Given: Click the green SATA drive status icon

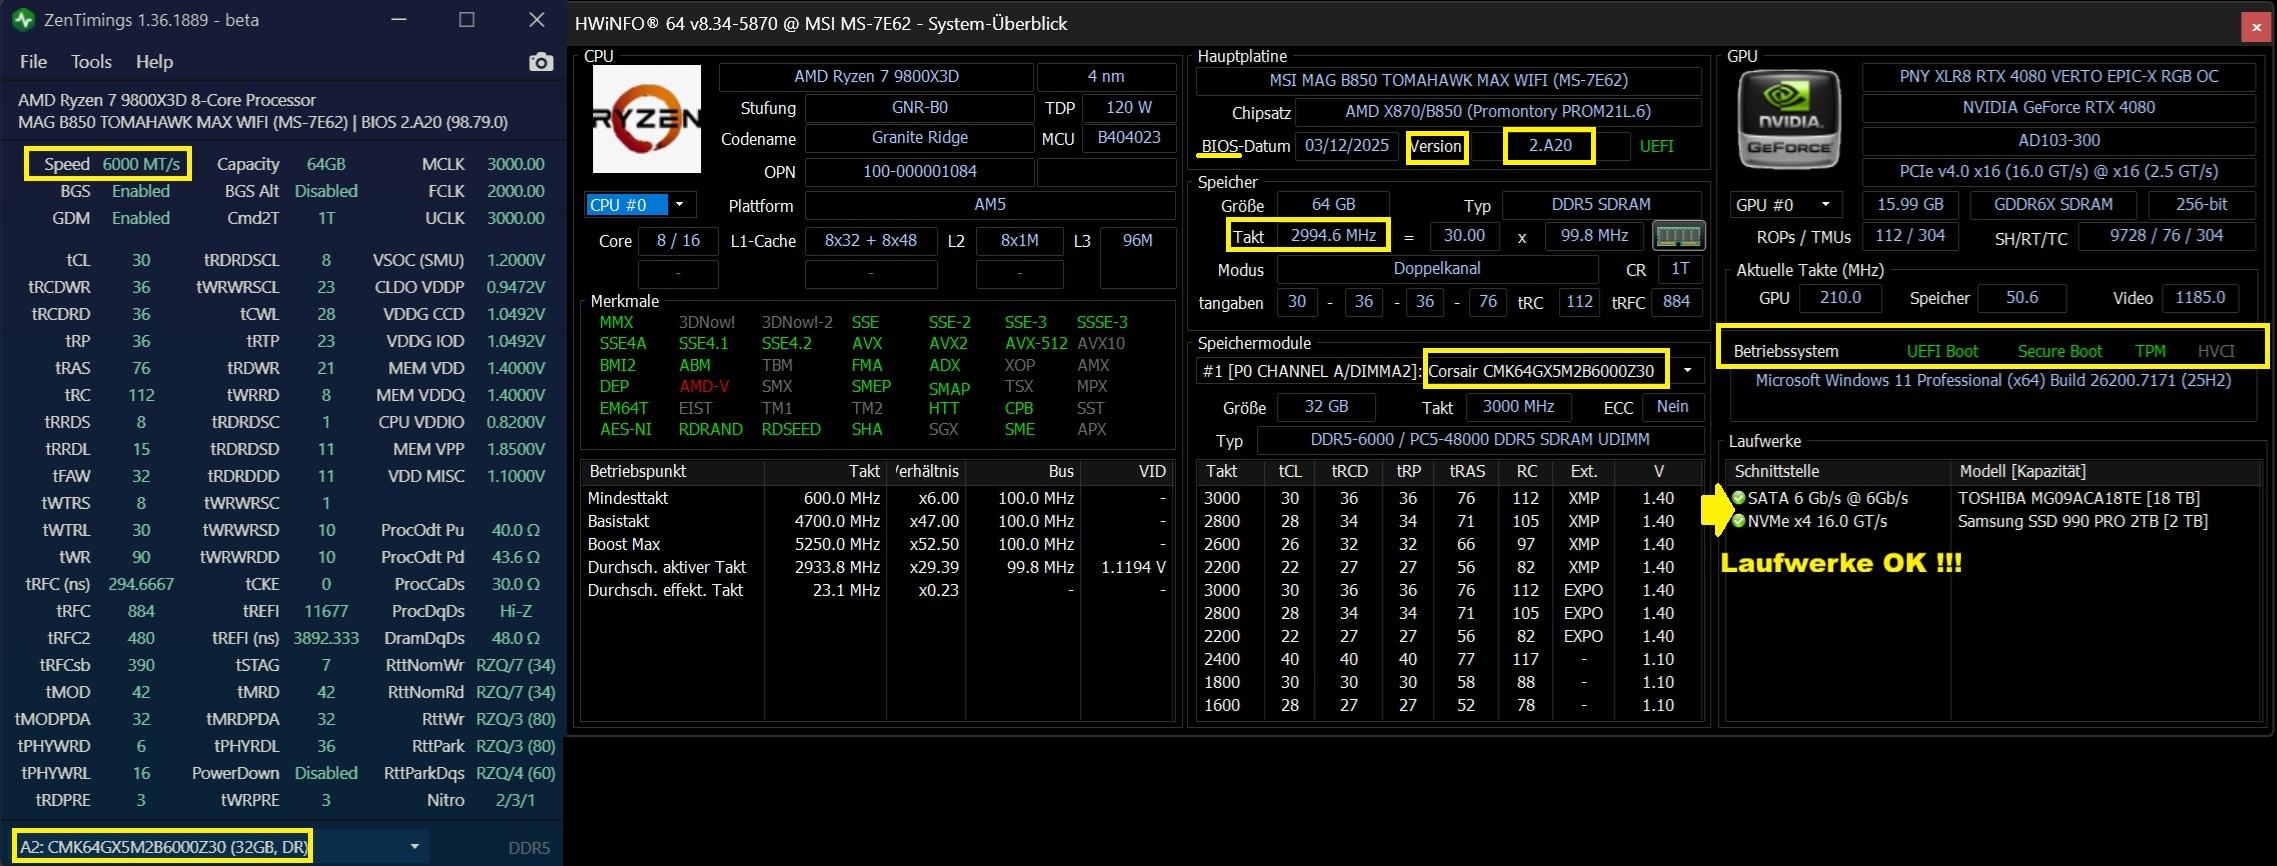Looking at the screenshot, I should (1739, 497).
